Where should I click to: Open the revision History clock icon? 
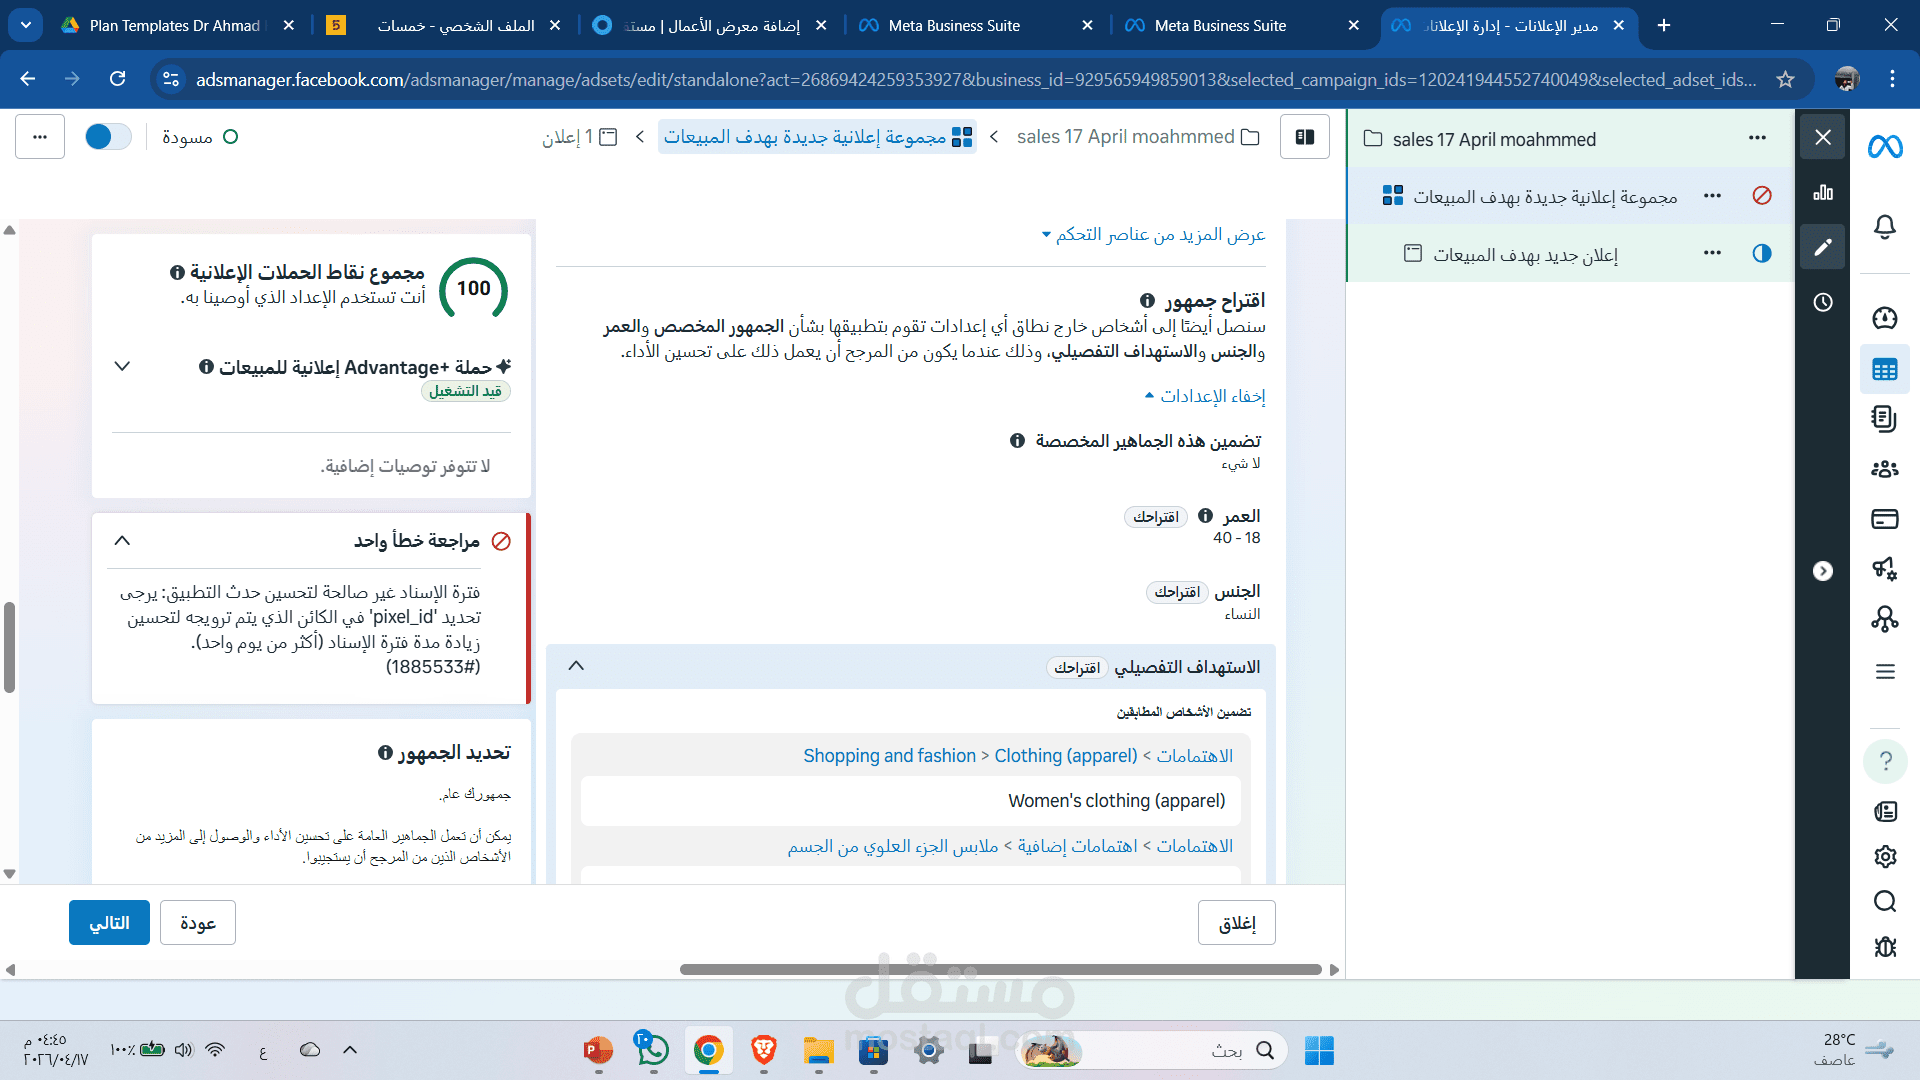1822,302
